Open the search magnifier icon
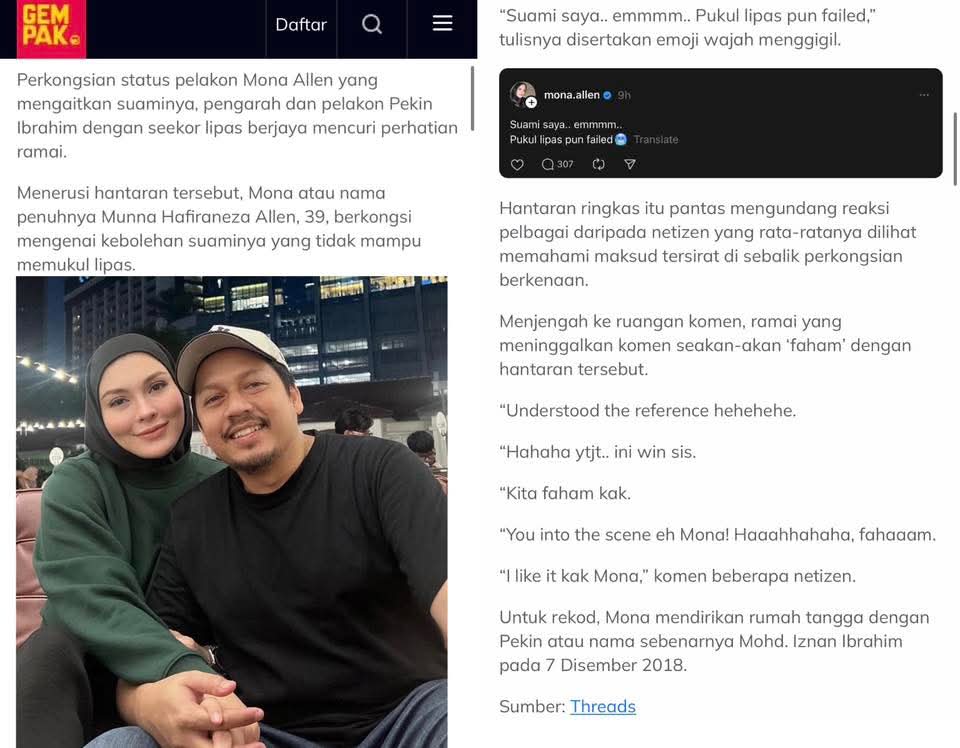Image resolution: width=960 pixels, height=748 pixels. point(372,24)
